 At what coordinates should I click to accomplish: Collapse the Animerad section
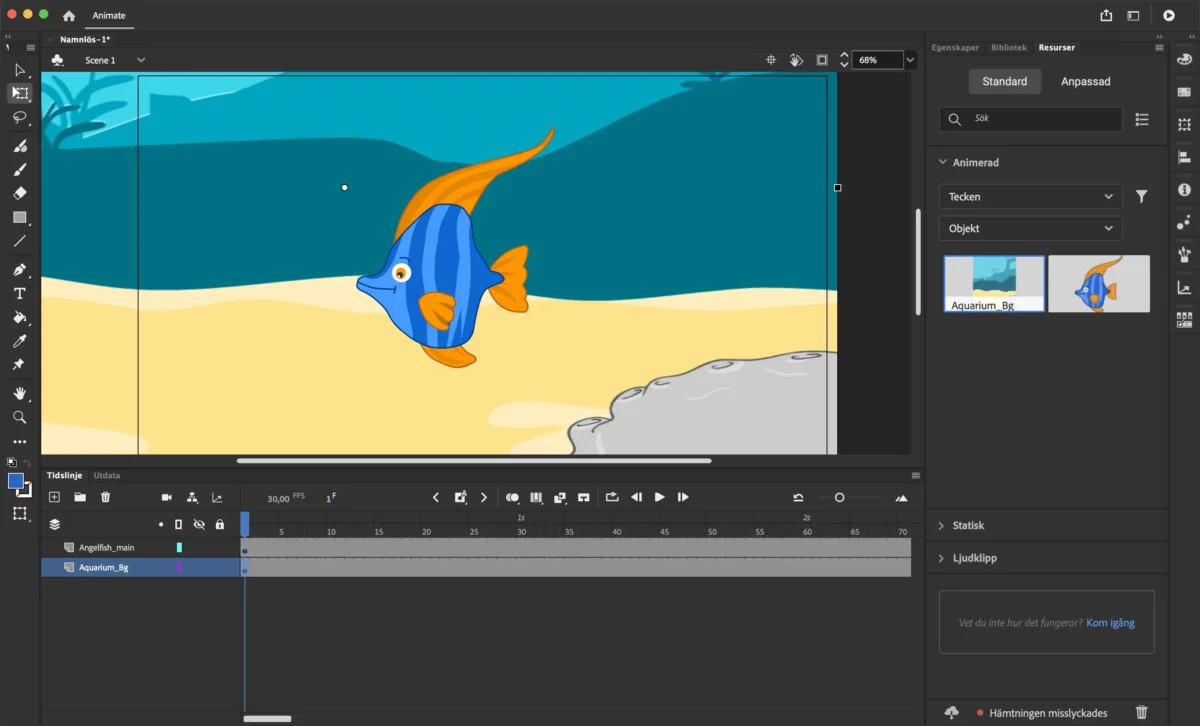[943, 162]
